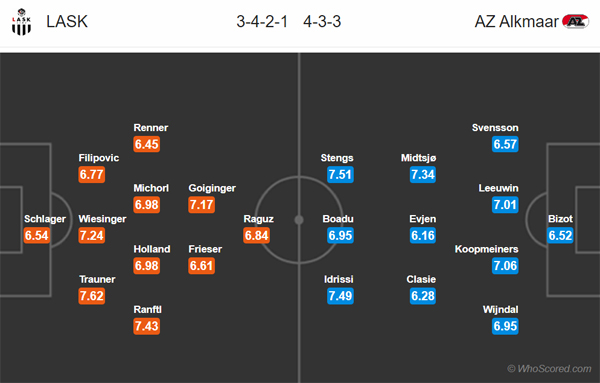Open player Koopmeiners' name
The width and height of the screenshot is (600, 383).
tap(486, 249)
